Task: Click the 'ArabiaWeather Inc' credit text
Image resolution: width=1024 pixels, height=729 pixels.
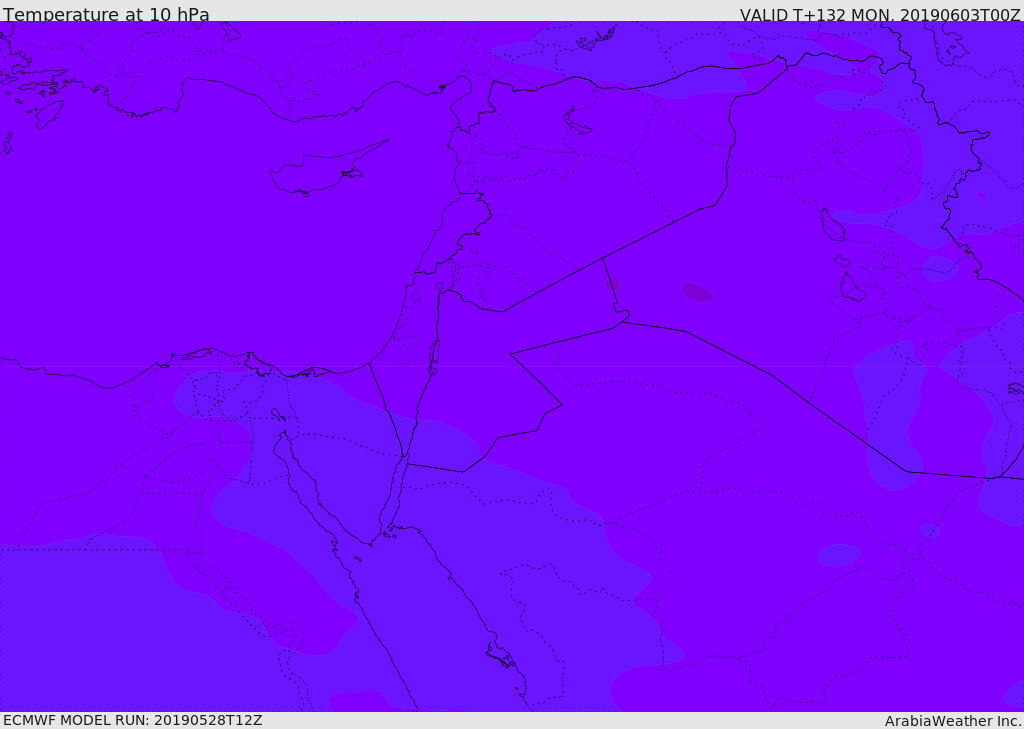Action: (x=953, y=721)
